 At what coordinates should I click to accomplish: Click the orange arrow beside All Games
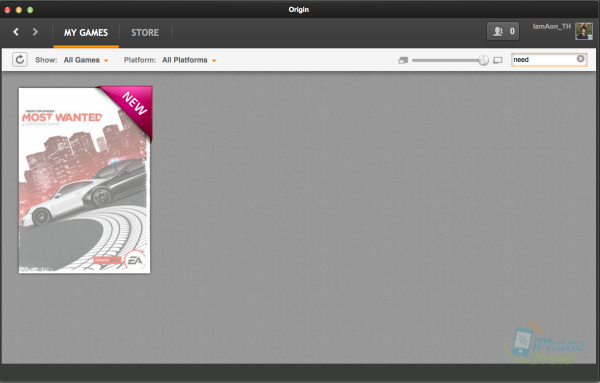point(106,60)
